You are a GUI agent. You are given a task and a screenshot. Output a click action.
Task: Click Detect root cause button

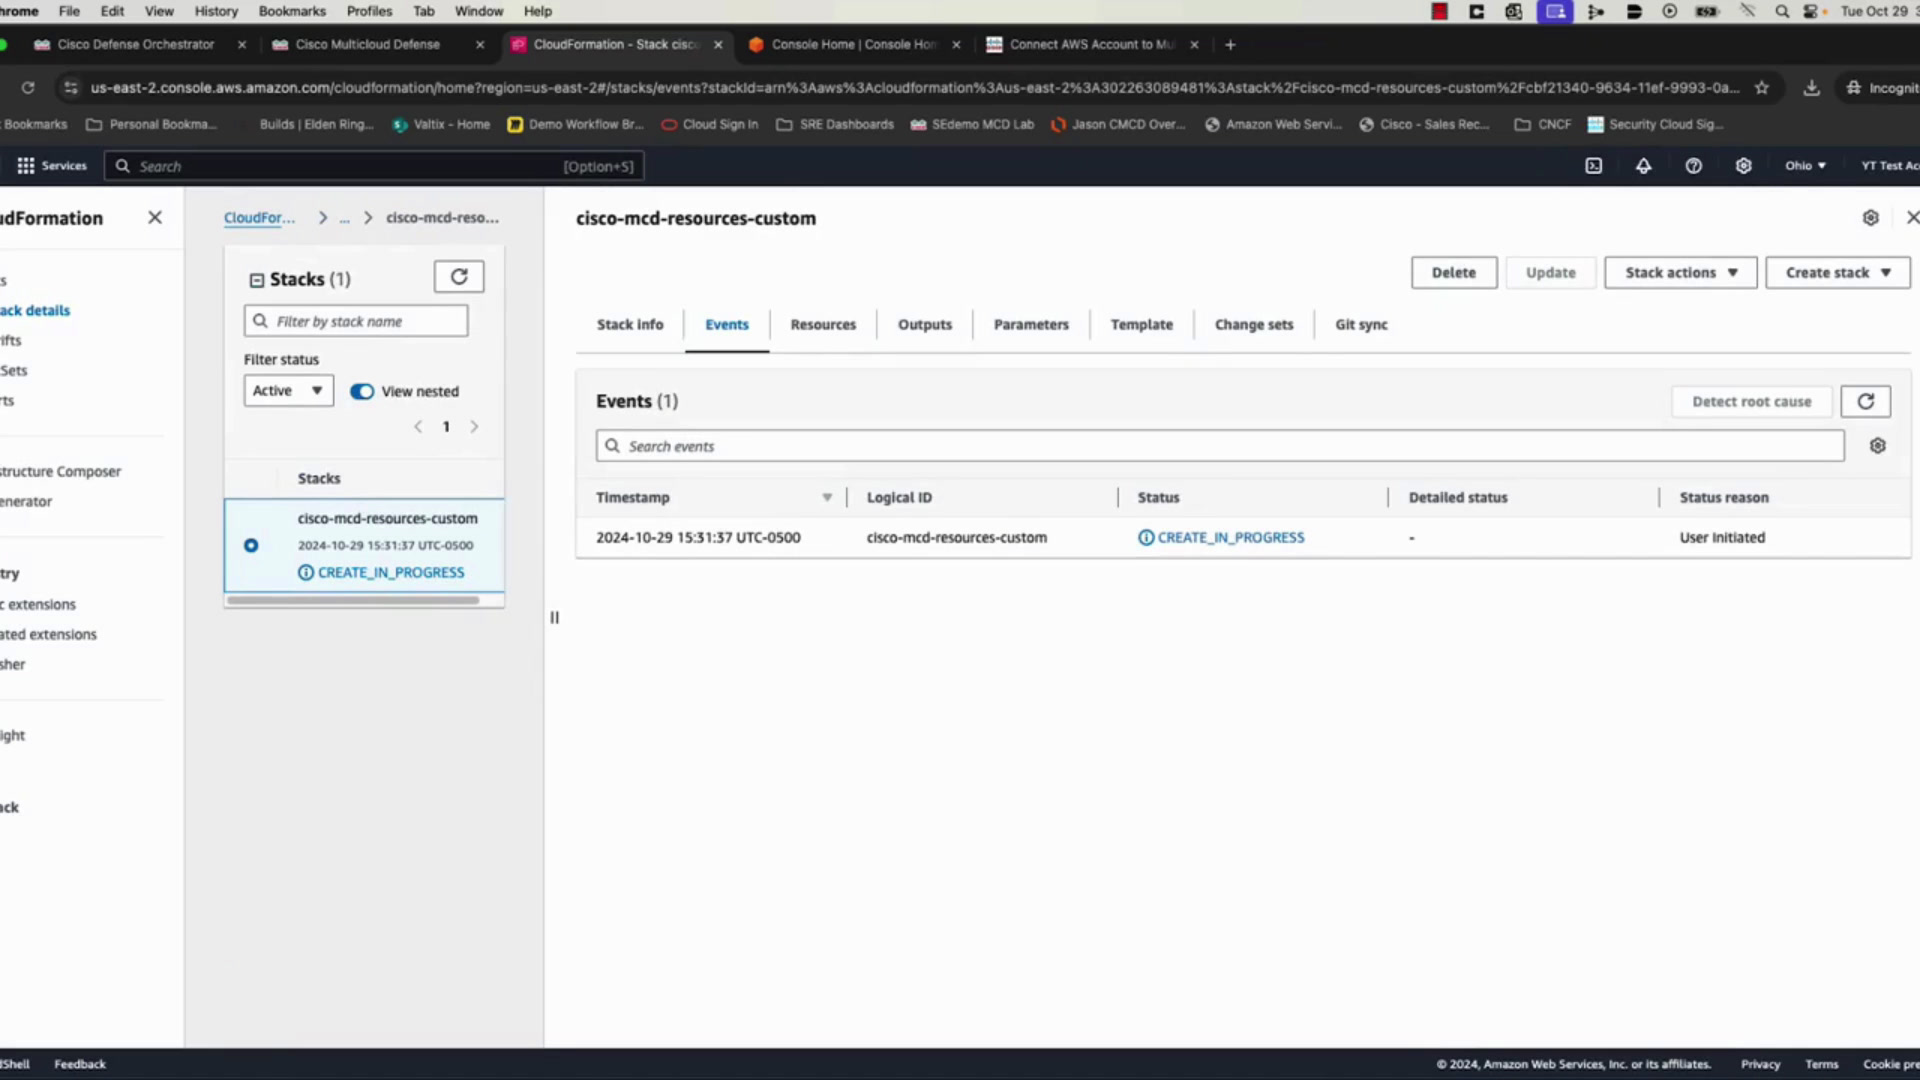(x=1752, y=401)
